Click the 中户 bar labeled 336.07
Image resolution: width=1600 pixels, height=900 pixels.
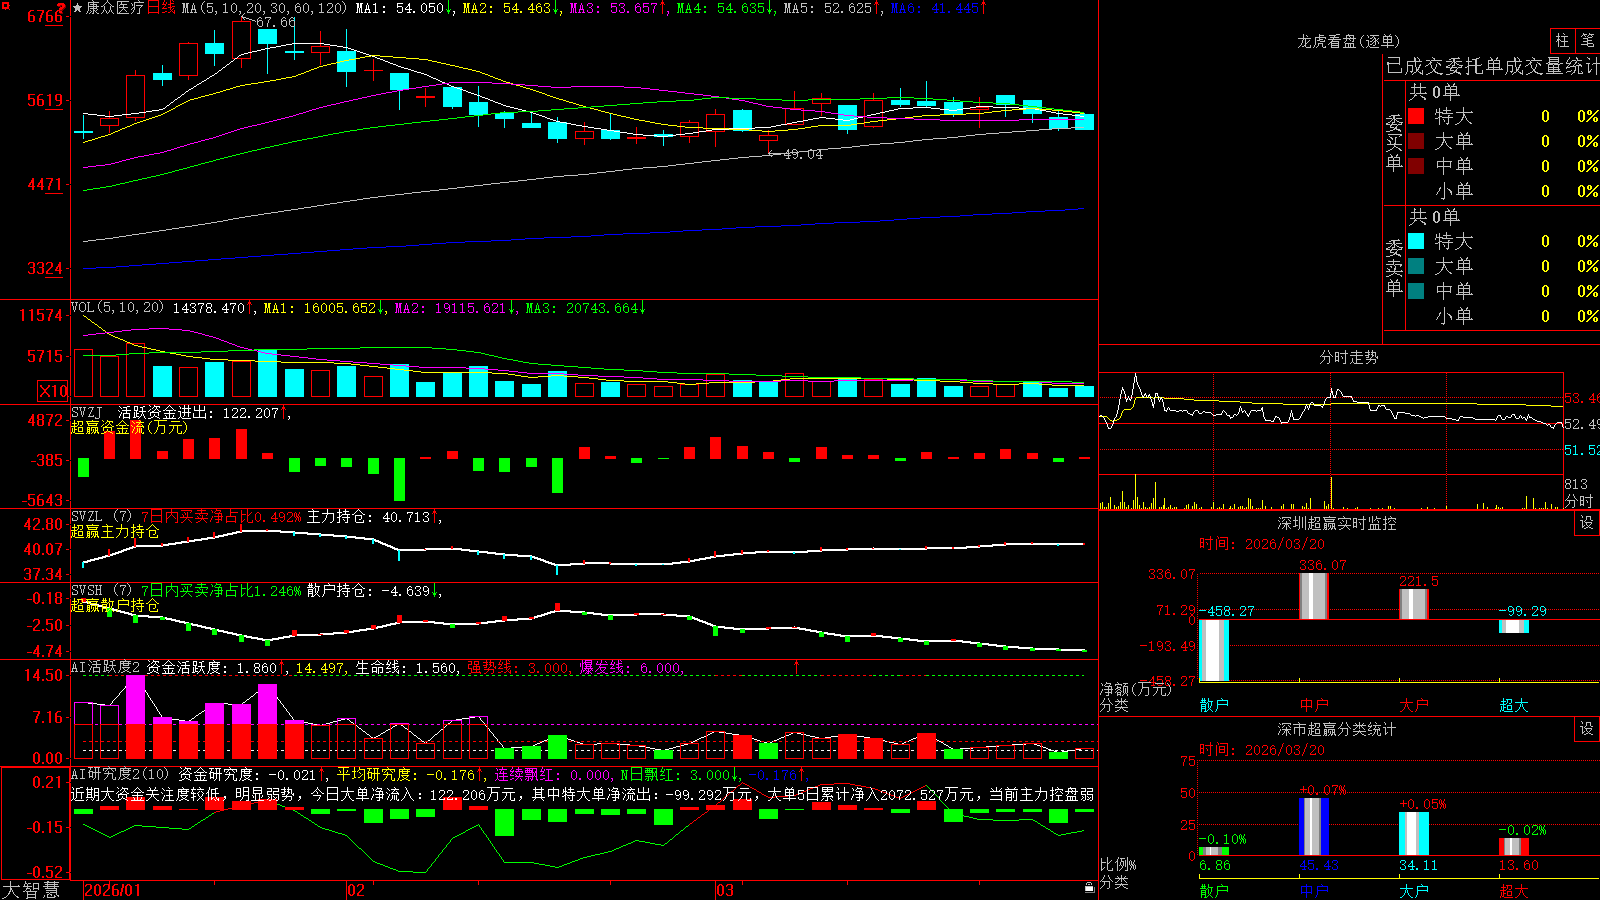[x=1314, y=596]
